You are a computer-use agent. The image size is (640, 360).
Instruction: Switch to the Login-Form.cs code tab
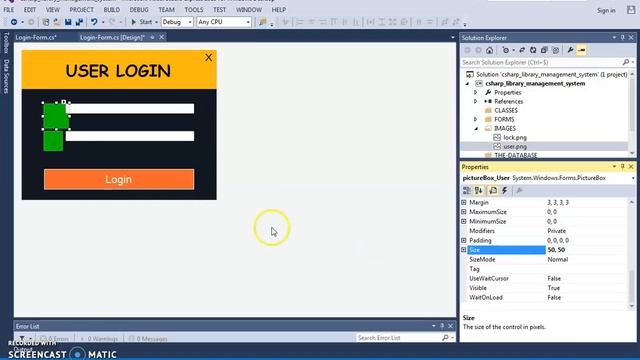coord(36,38)
